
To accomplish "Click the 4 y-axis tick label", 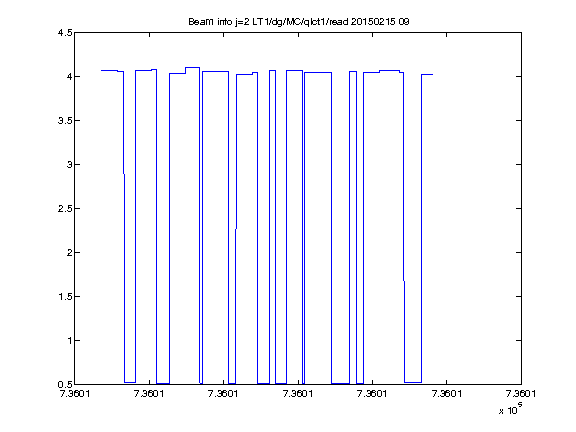I will point(69,76).
